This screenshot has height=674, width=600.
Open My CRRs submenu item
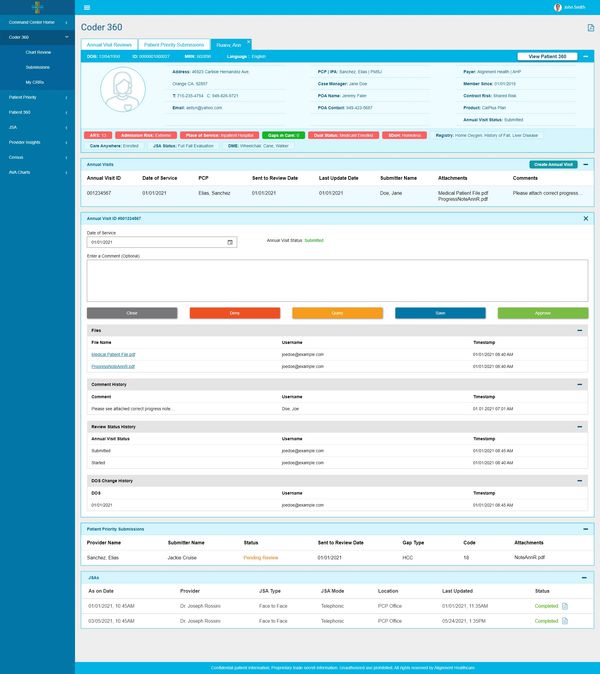[34, 82]
